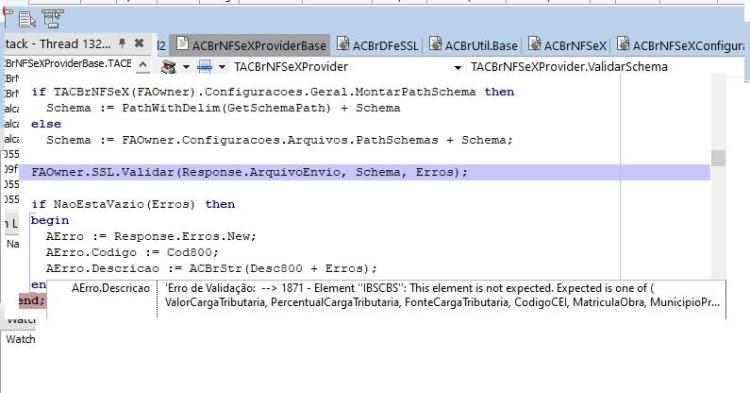
Task: Click file icon on ACBrNFSeXConfigur tab
Action: click(623, 44)
